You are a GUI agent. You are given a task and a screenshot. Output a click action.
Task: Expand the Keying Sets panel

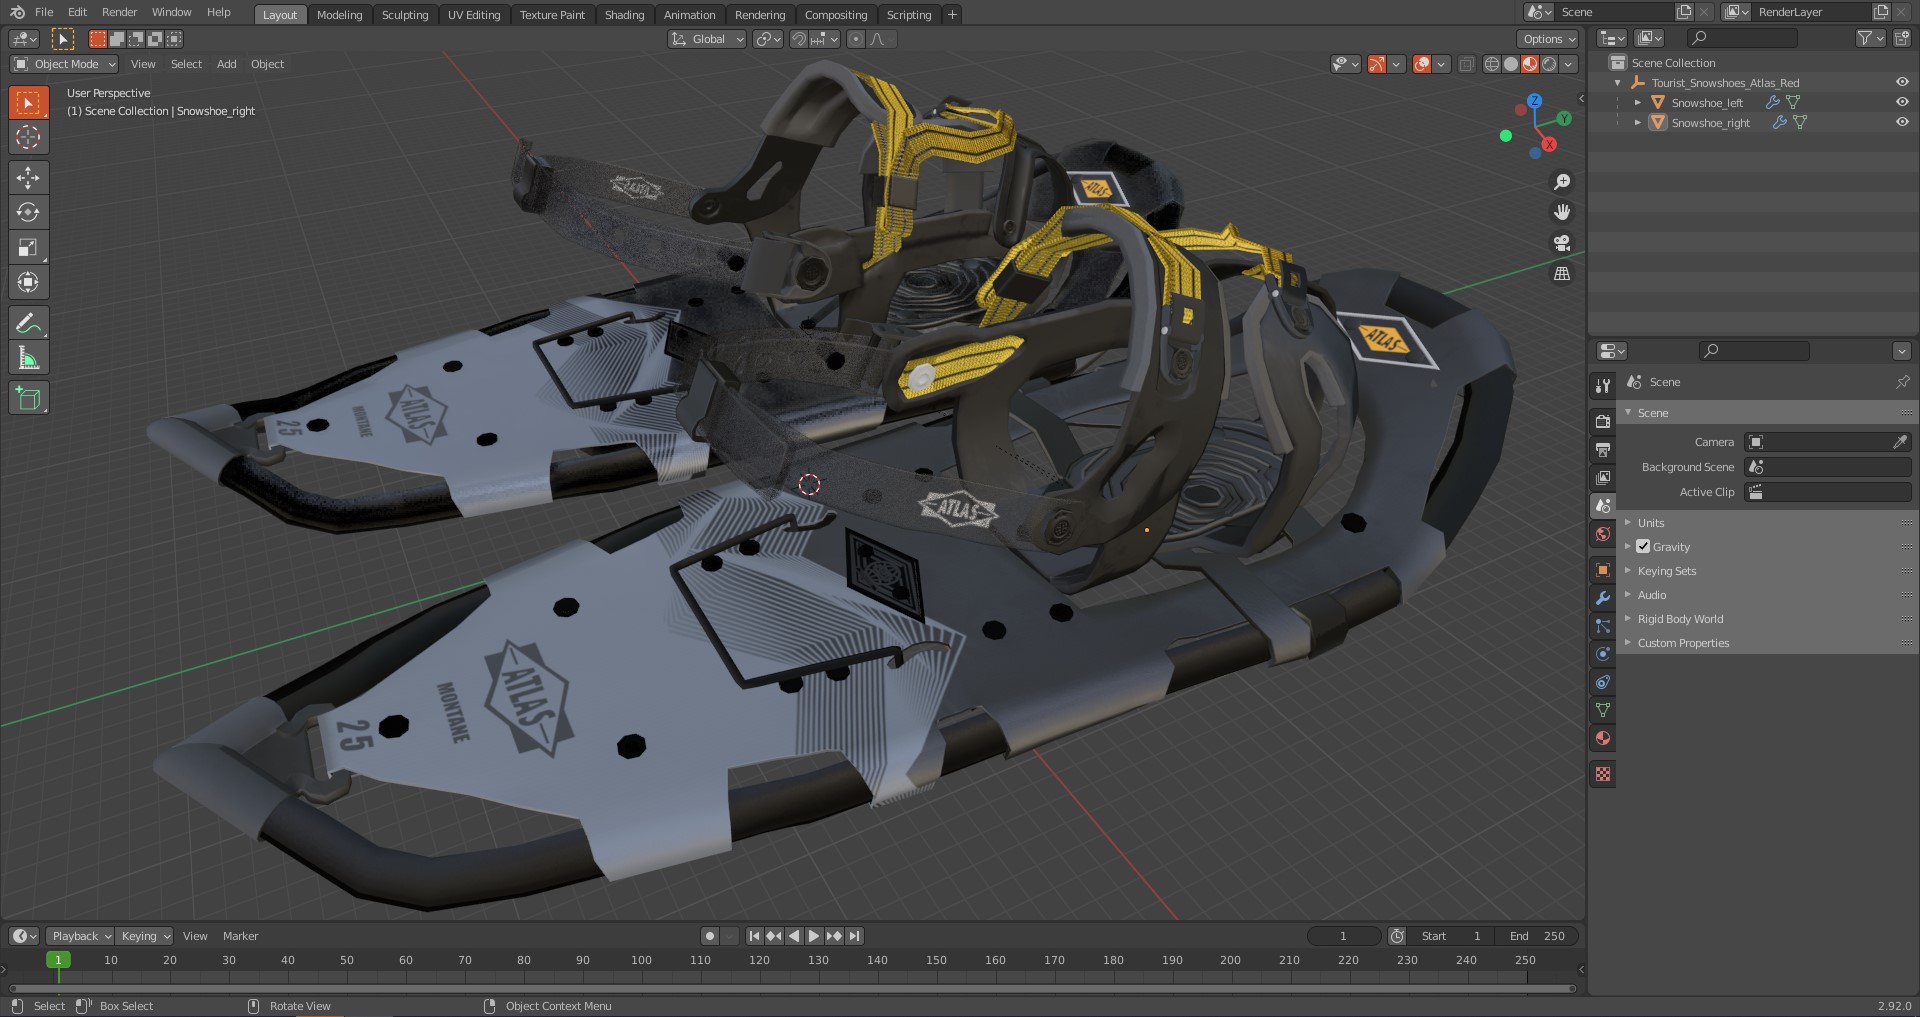[1666, 571]
